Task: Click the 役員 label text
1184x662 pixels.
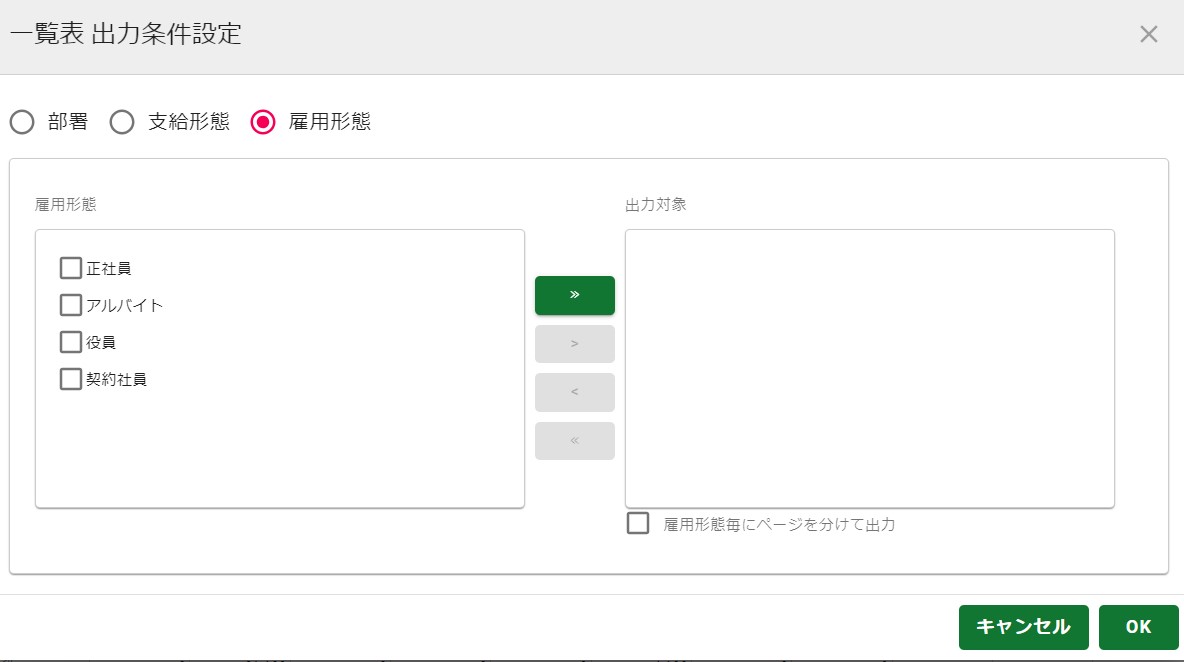Action: pyautogui.click(x=101, y=343)
